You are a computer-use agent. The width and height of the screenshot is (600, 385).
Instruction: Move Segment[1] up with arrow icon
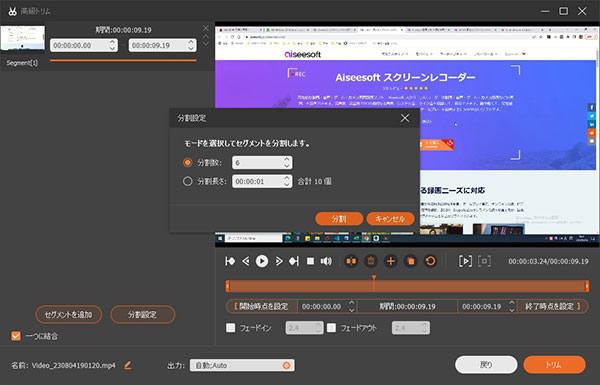(206, 37)
